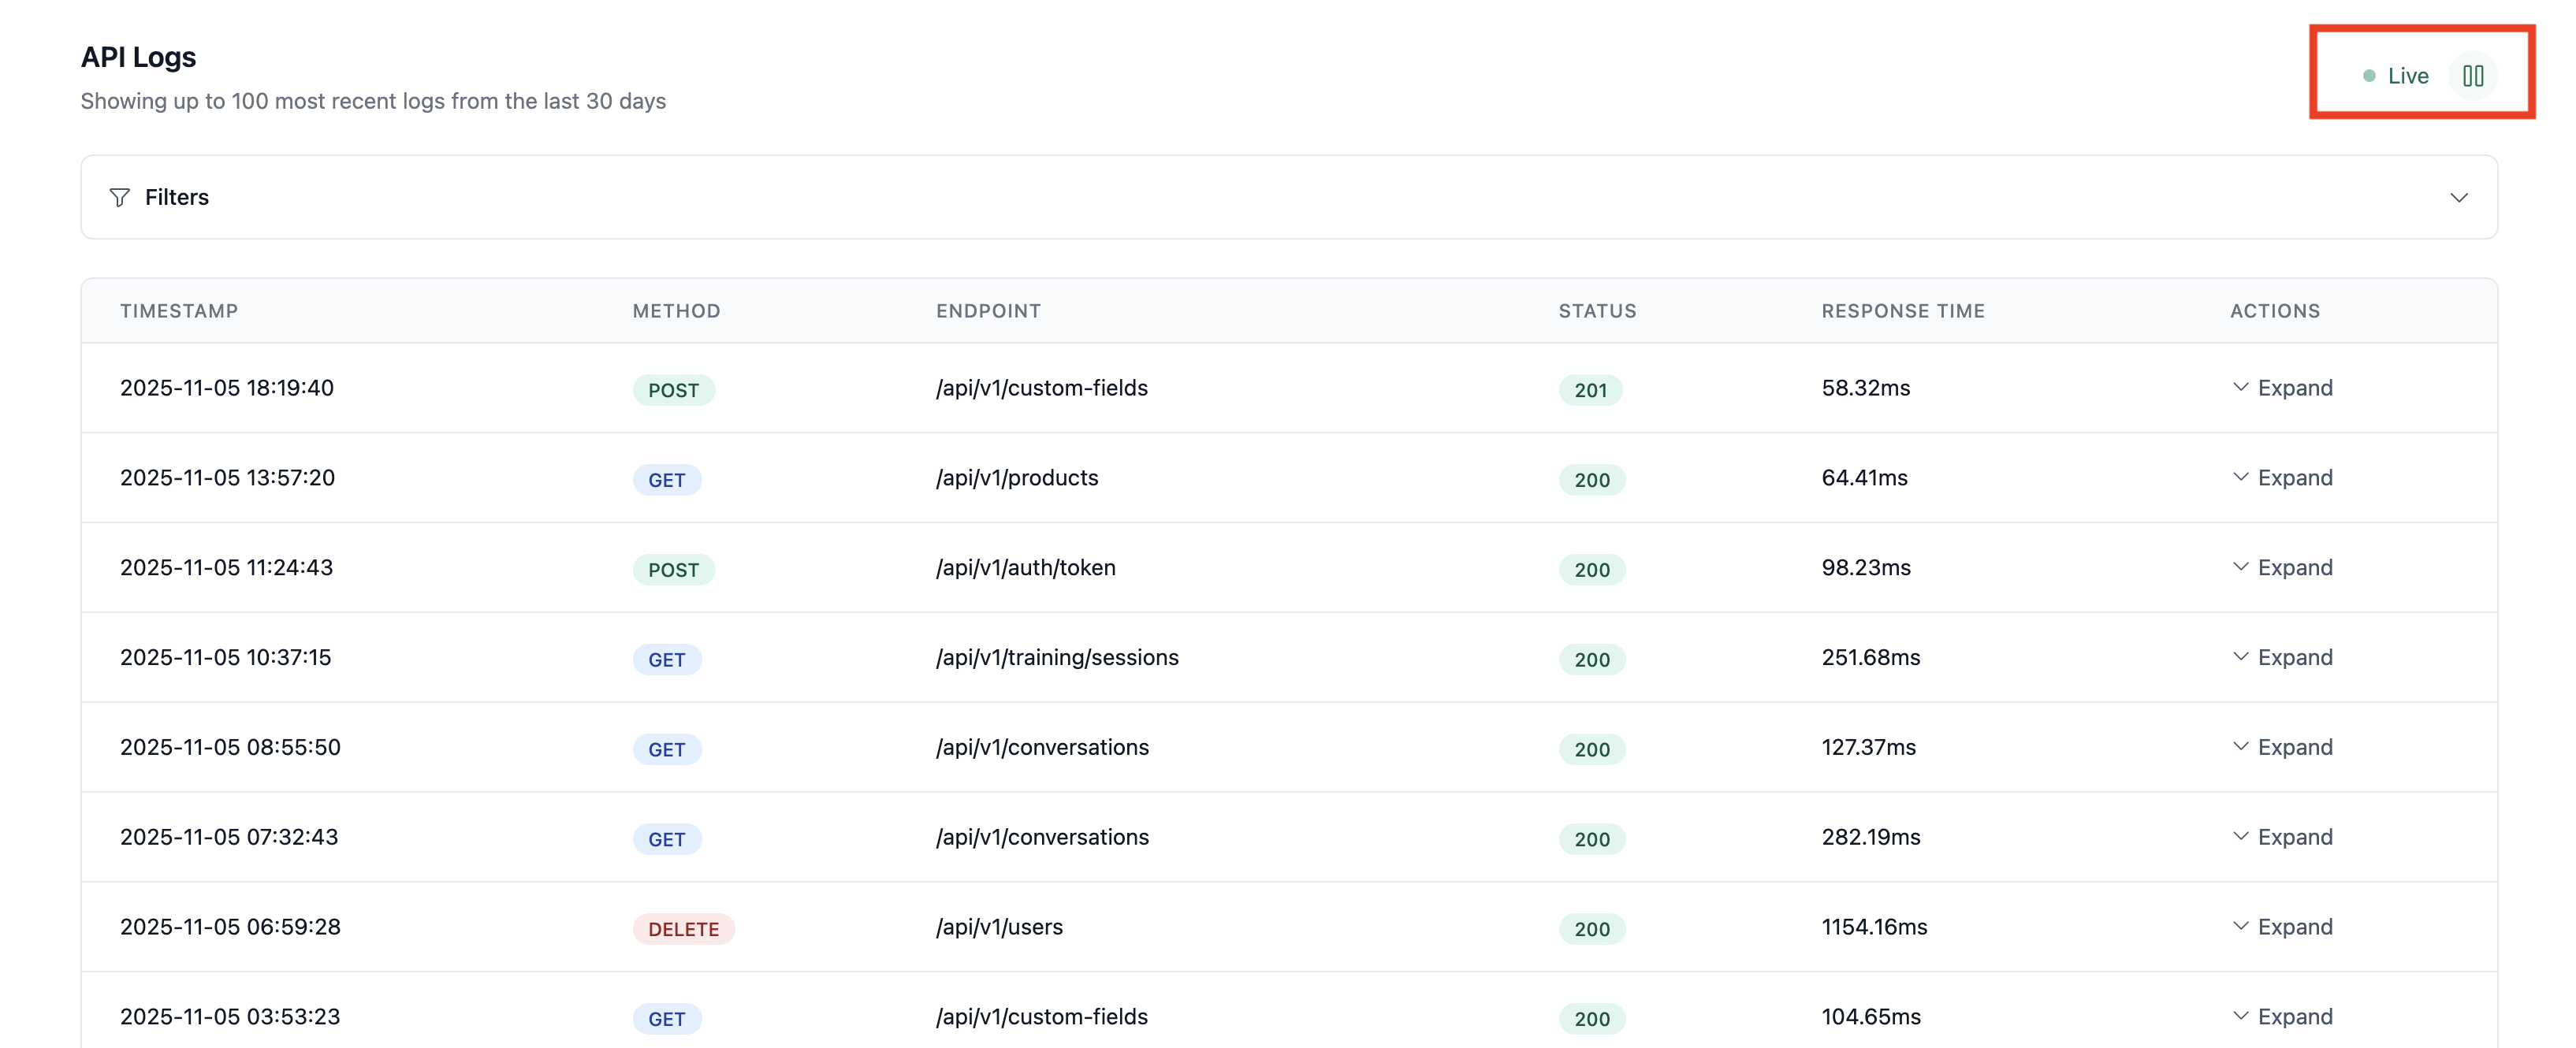The height and width of the screenshot is (1048, 2576).
Task: Click the 200 badge on auth/token row
Action: (x=1591, y=570)
